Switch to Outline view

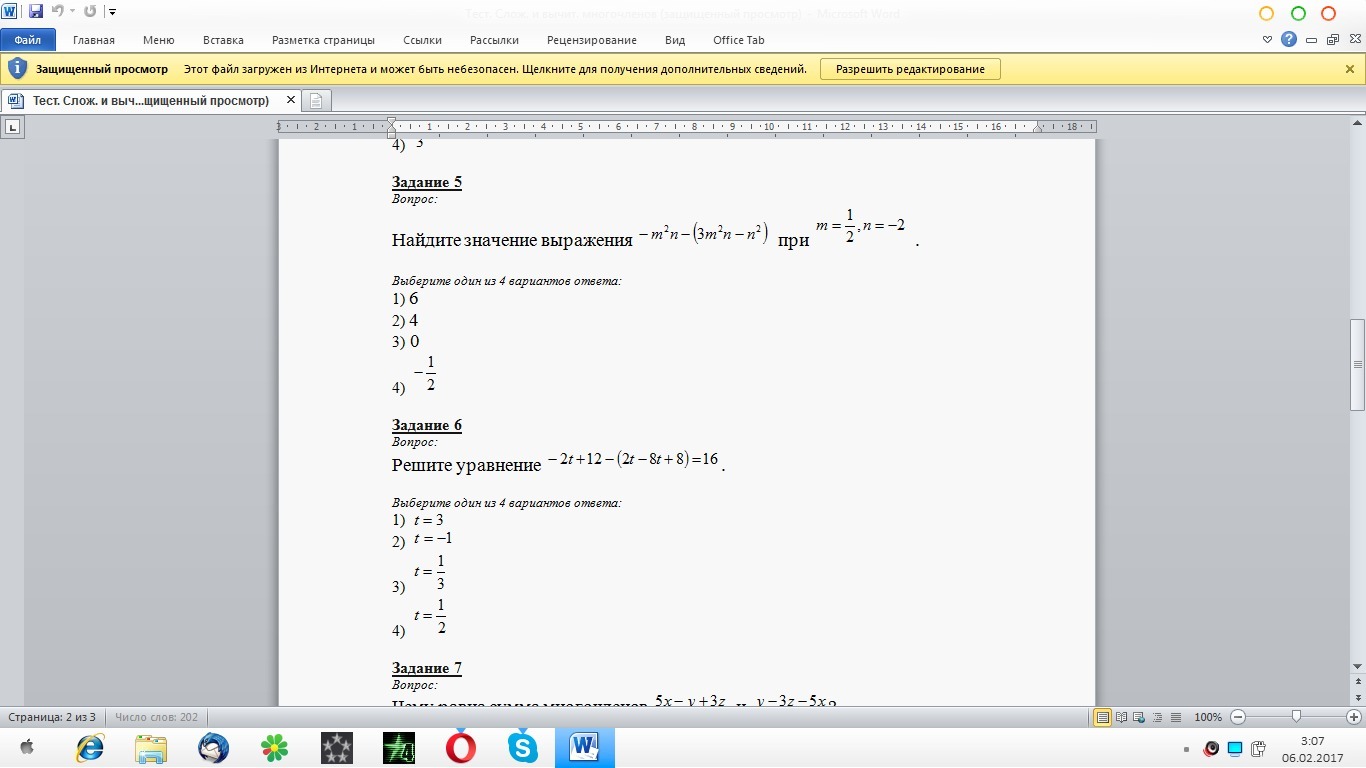pos(1157,717)
